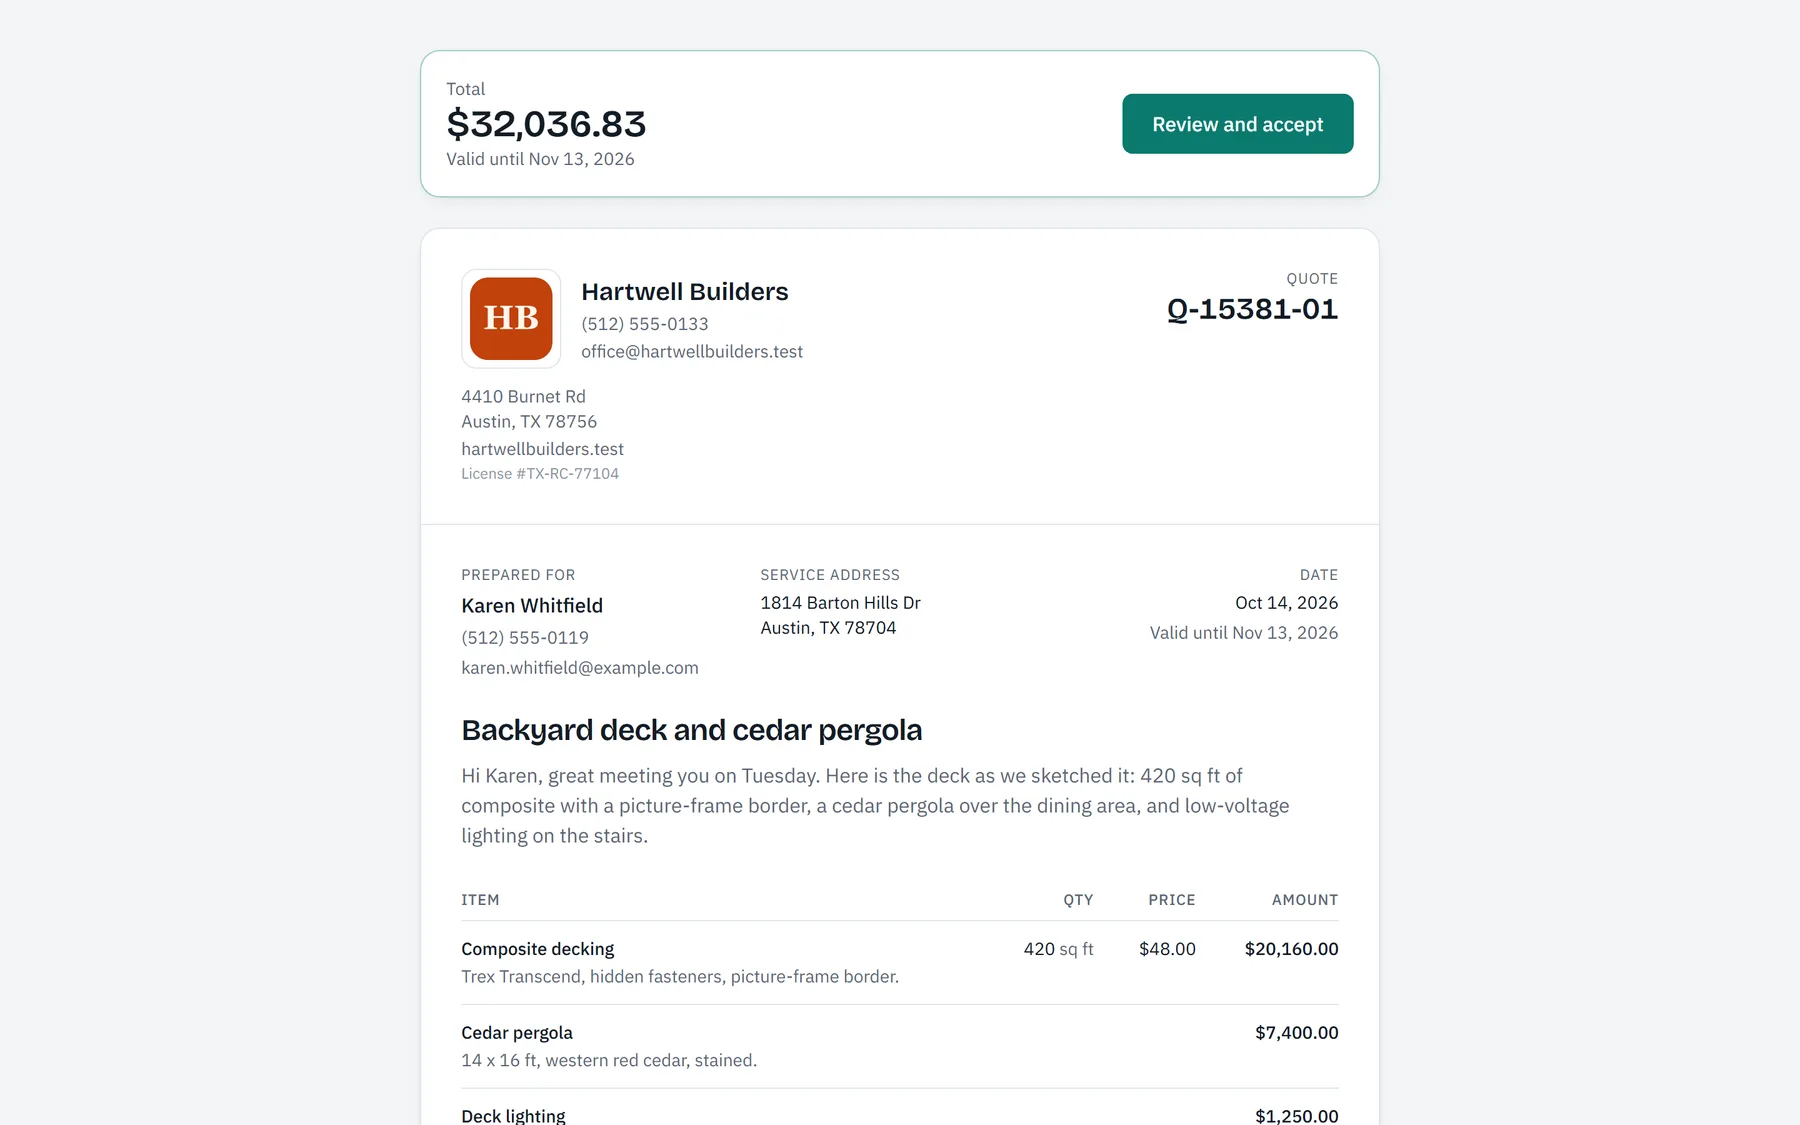
Task: Click the Austin, TX 78704 service address line
Action: (x=828, y=628)
